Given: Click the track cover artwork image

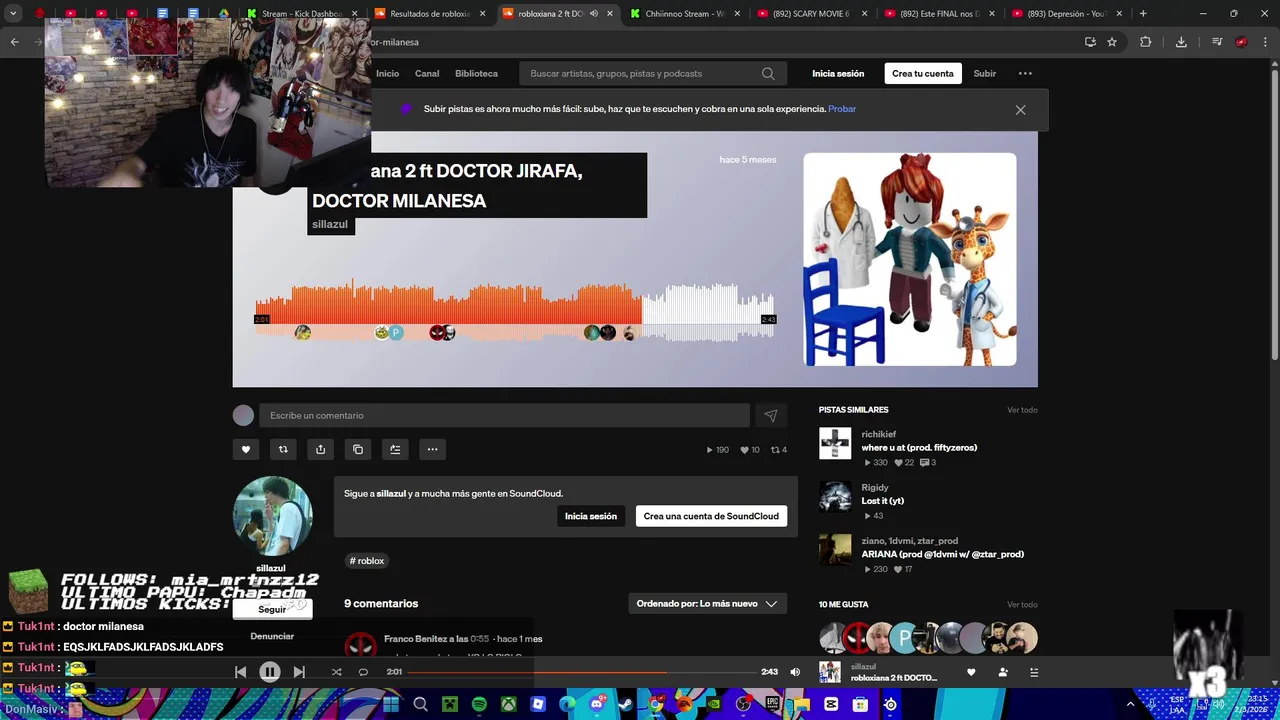Looking at the screenshot, I should coord(910,260).
